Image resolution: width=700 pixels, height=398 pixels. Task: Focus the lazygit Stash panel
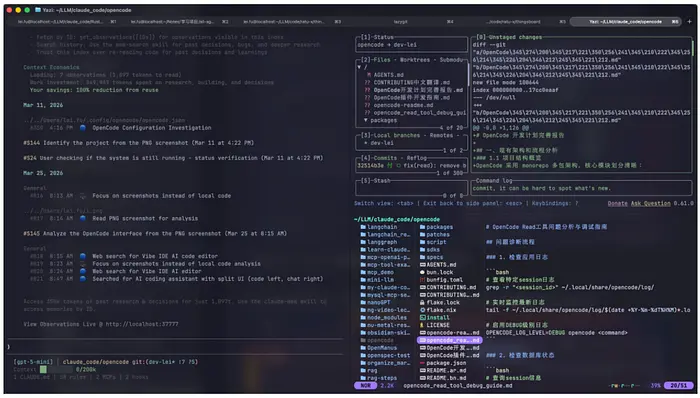411,188
